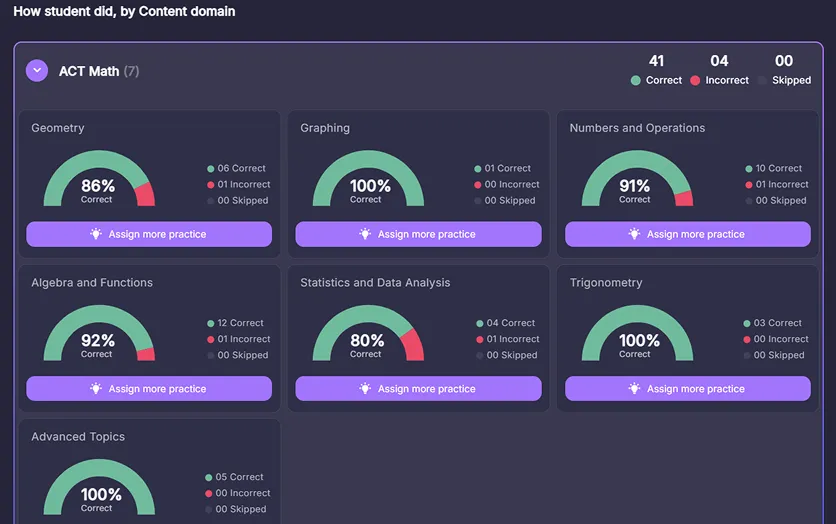Assign more practice for Numbers and Operations
836x524 pixels.
tap(688, 234)
